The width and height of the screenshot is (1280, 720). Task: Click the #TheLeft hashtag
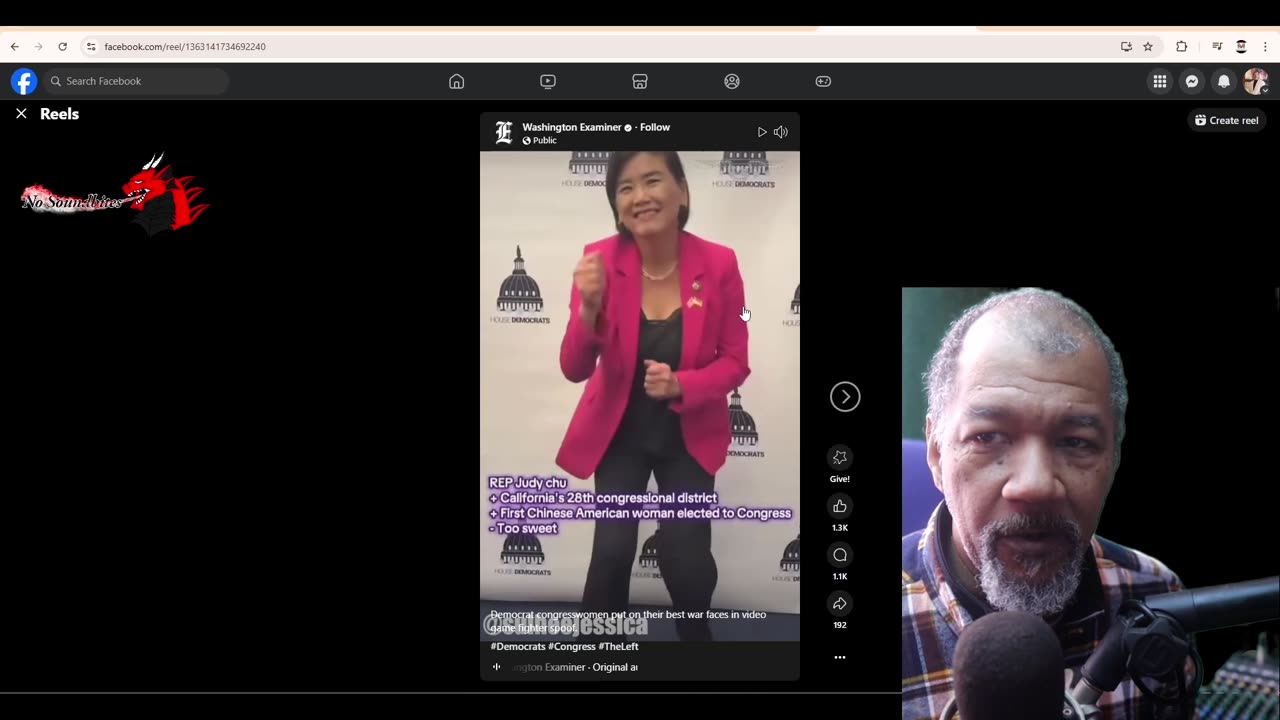tap(618, 646)
